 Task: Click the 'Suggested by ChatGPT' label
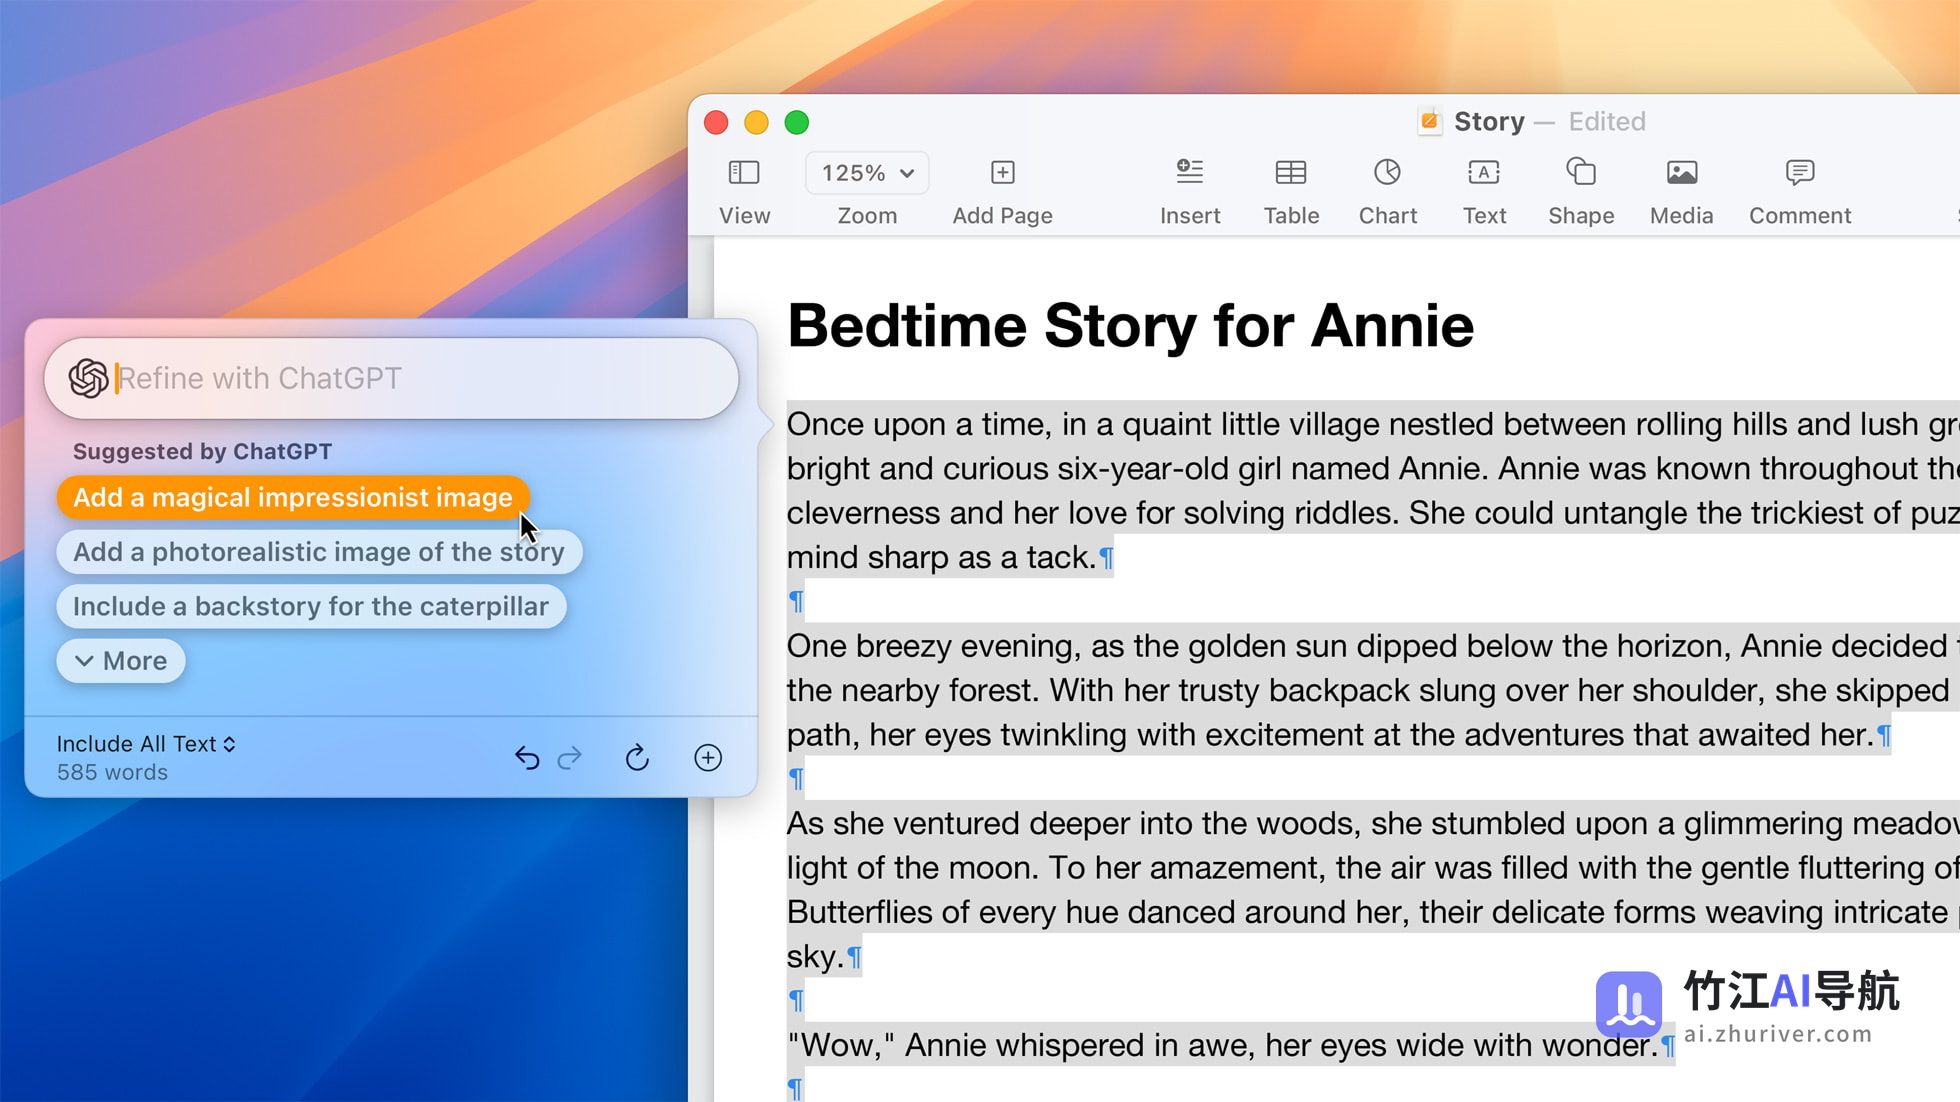[x=202, y=451]
